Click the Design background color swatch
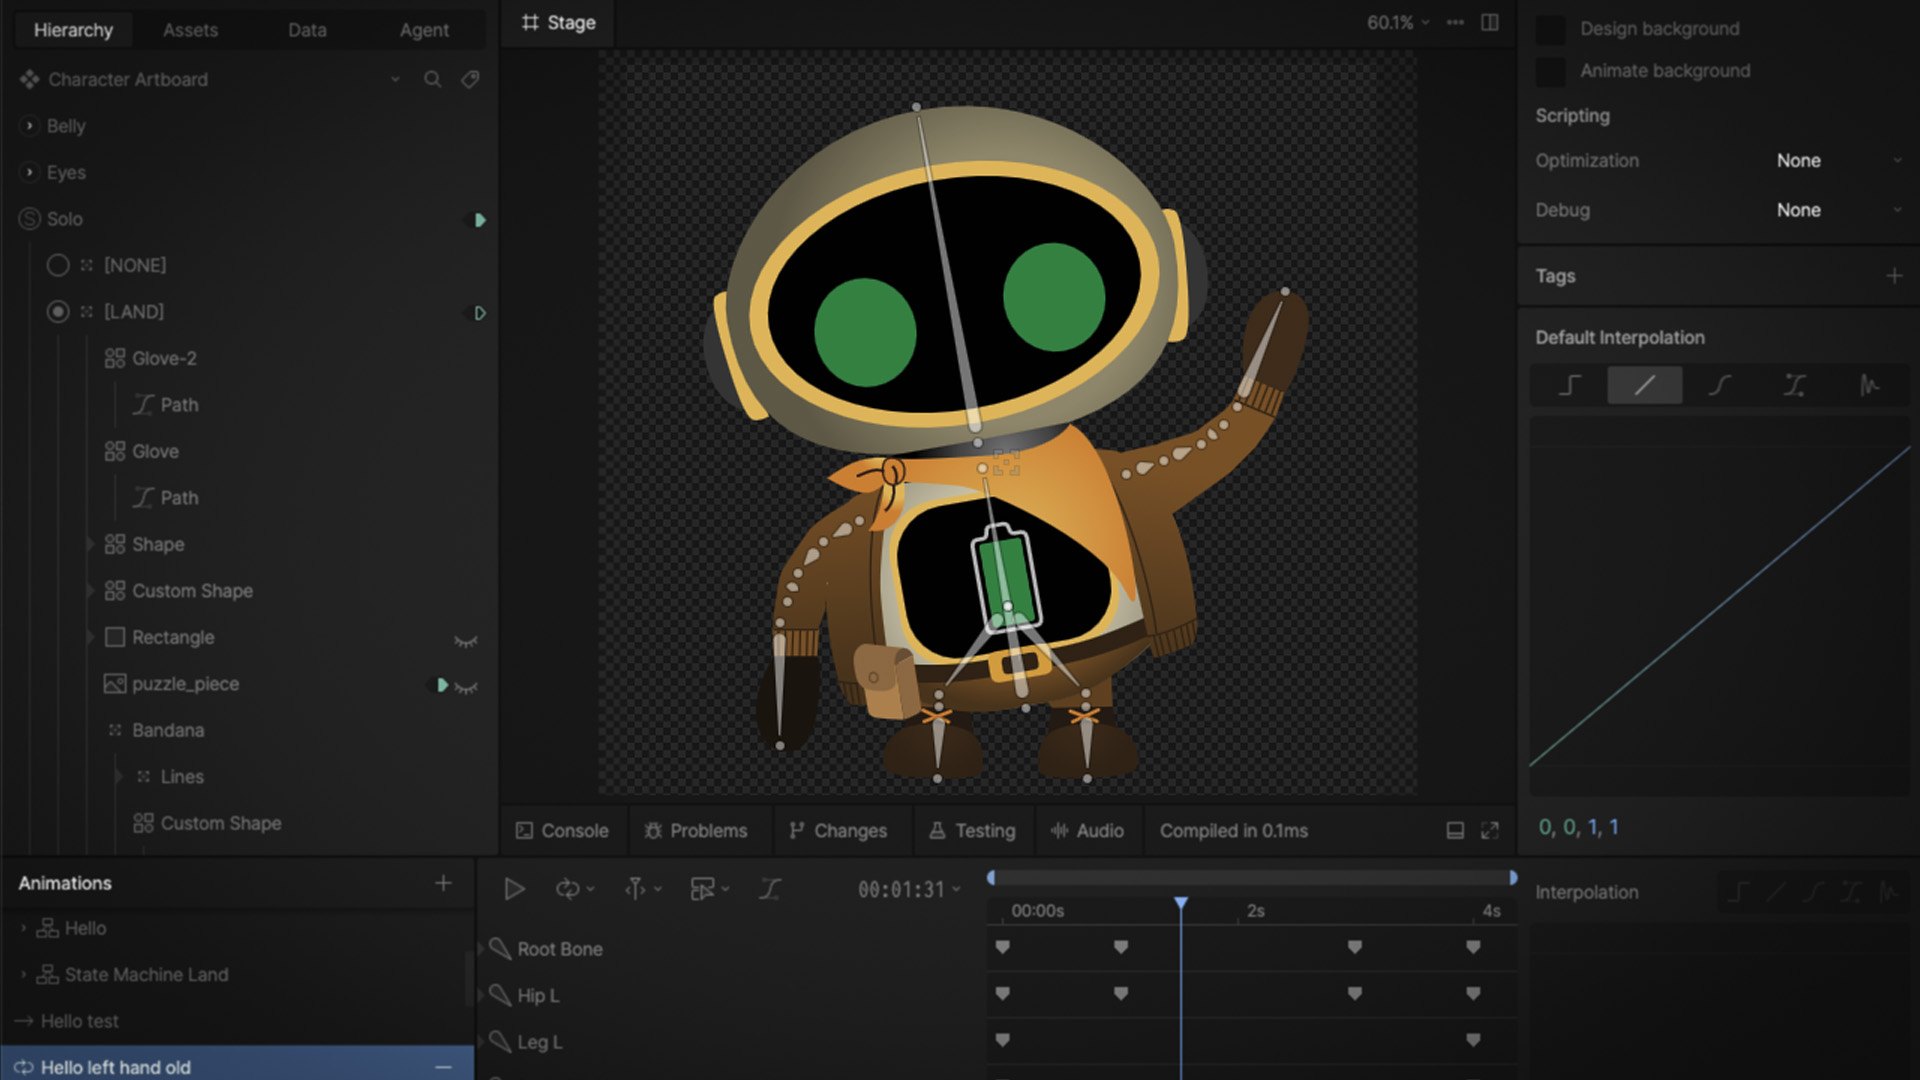The image size is (1920, 1080). (x=1550, y=29)
